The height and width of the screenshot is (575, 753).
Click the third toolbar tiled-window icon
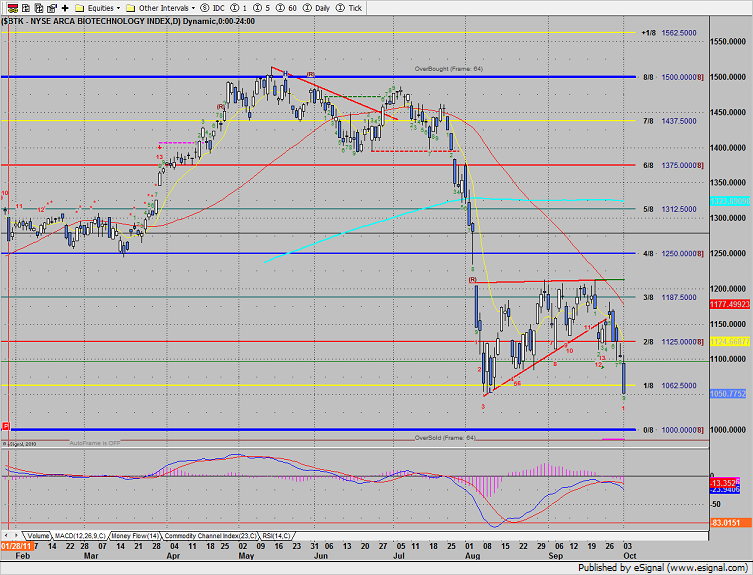[39, 8]
